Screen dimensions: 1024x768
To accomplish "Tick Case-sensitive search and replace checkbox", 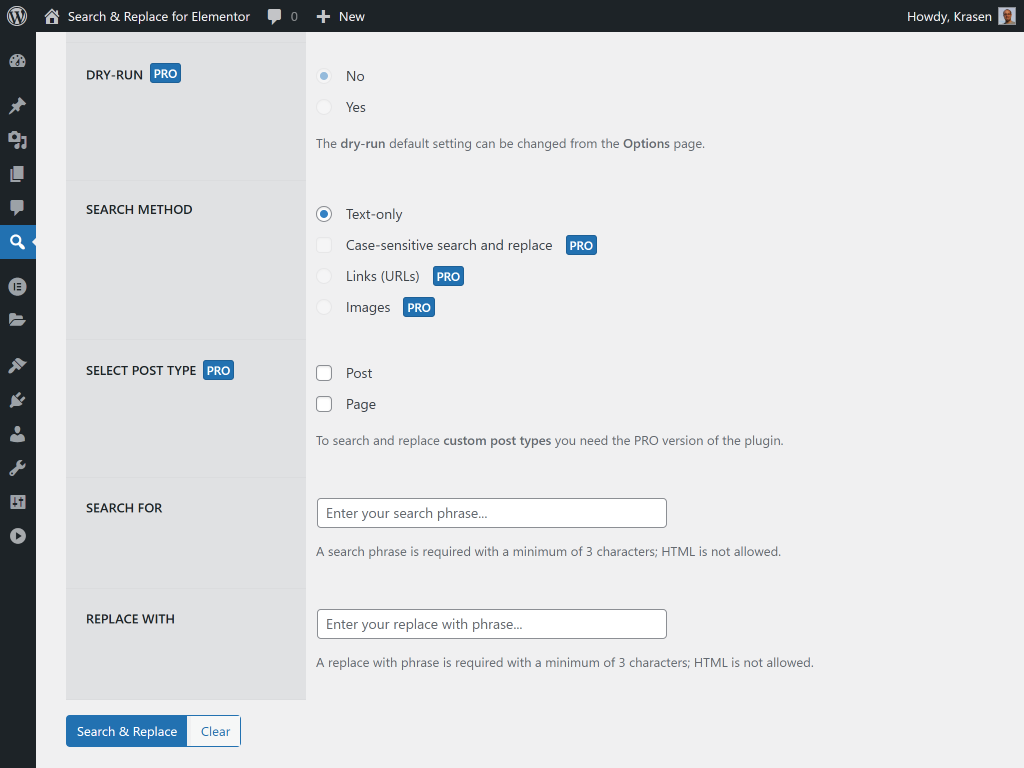I will tap(324, 246).
